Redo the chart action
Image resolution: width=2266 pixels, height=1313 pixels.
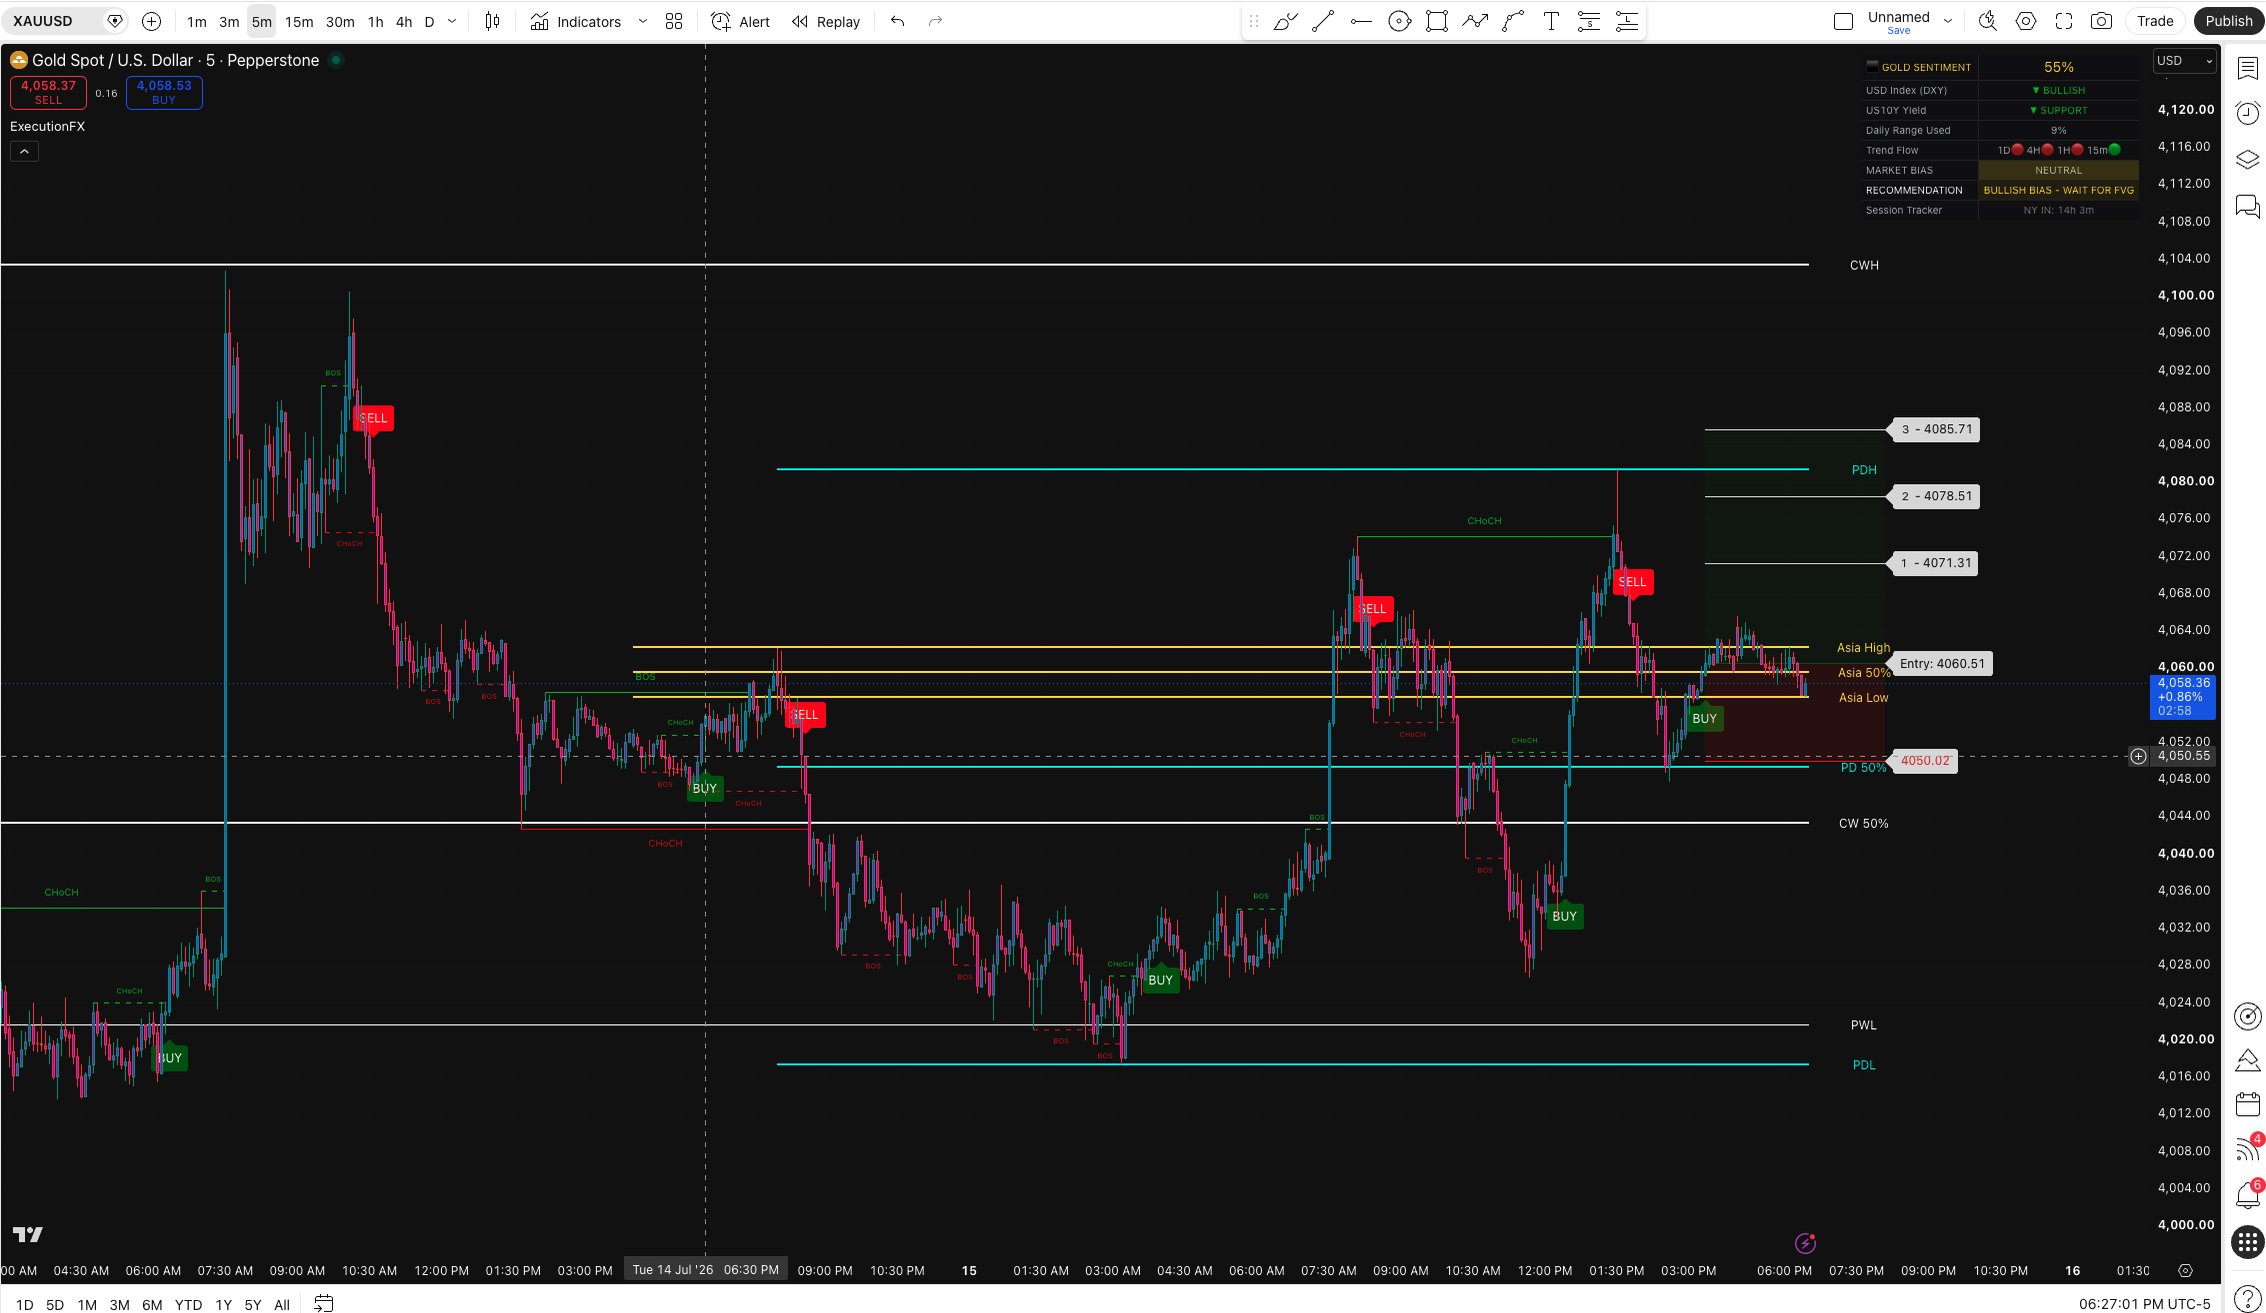pos(935,21)
